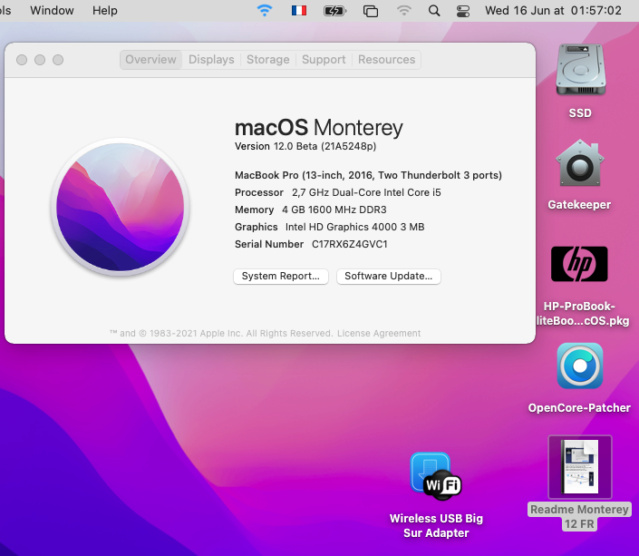Click the System Report button

pos(281,276)
